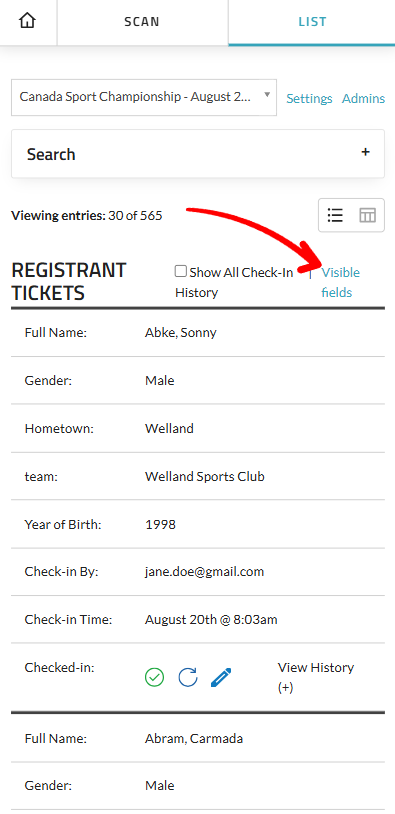Viewport: 395px width, 814px height.
Task: Expand View History for Sonny Abke
Action: pos(316,677)
